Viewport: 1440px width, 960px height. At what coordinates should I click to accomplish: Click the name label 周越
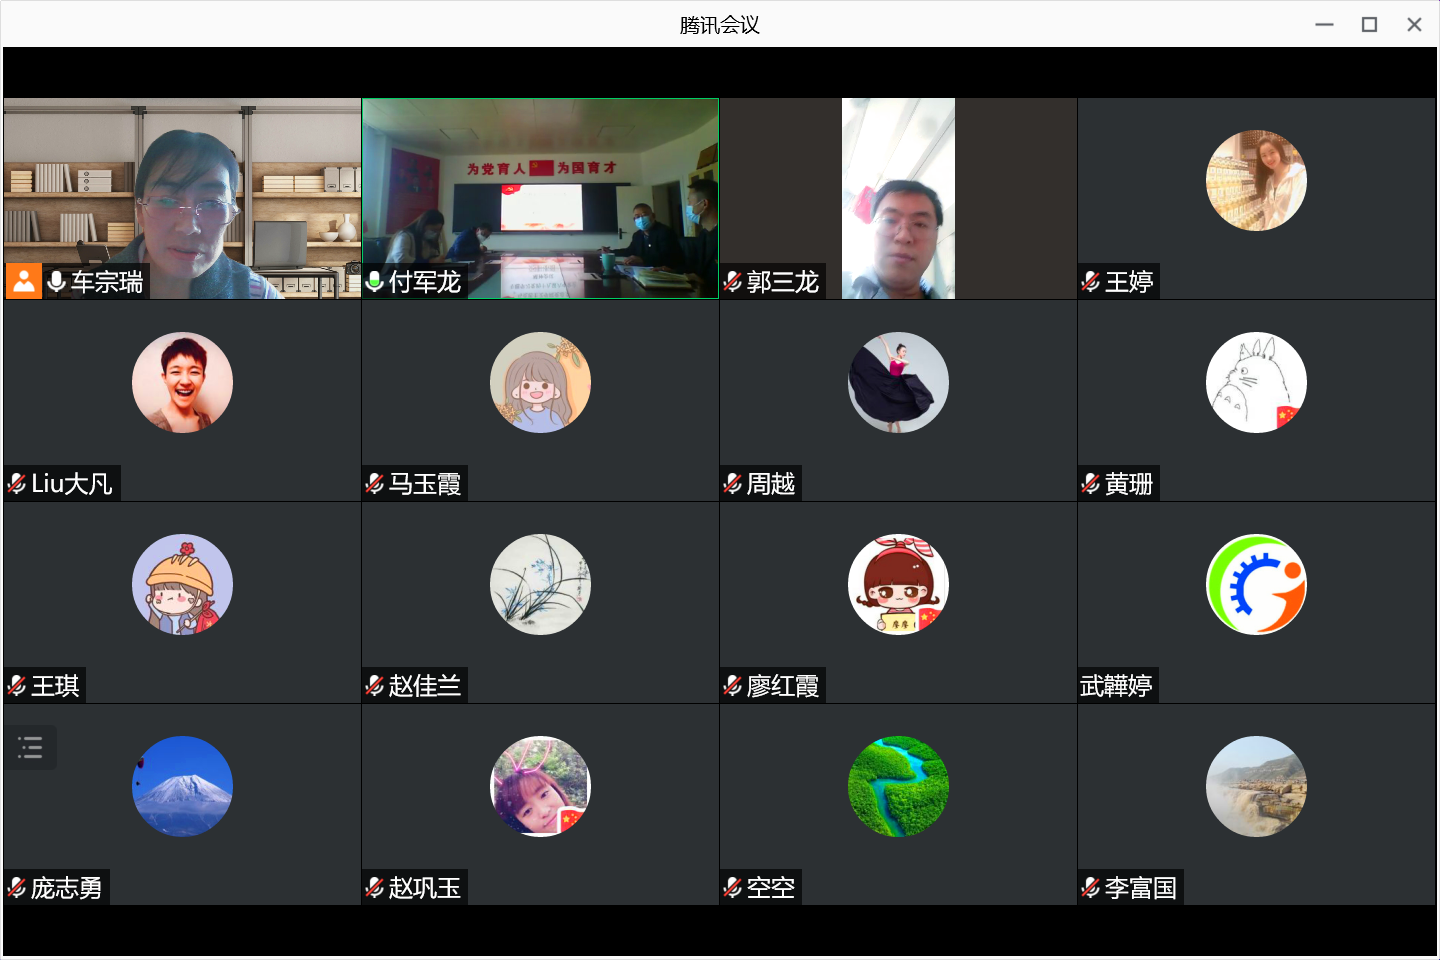pos(771,484)
